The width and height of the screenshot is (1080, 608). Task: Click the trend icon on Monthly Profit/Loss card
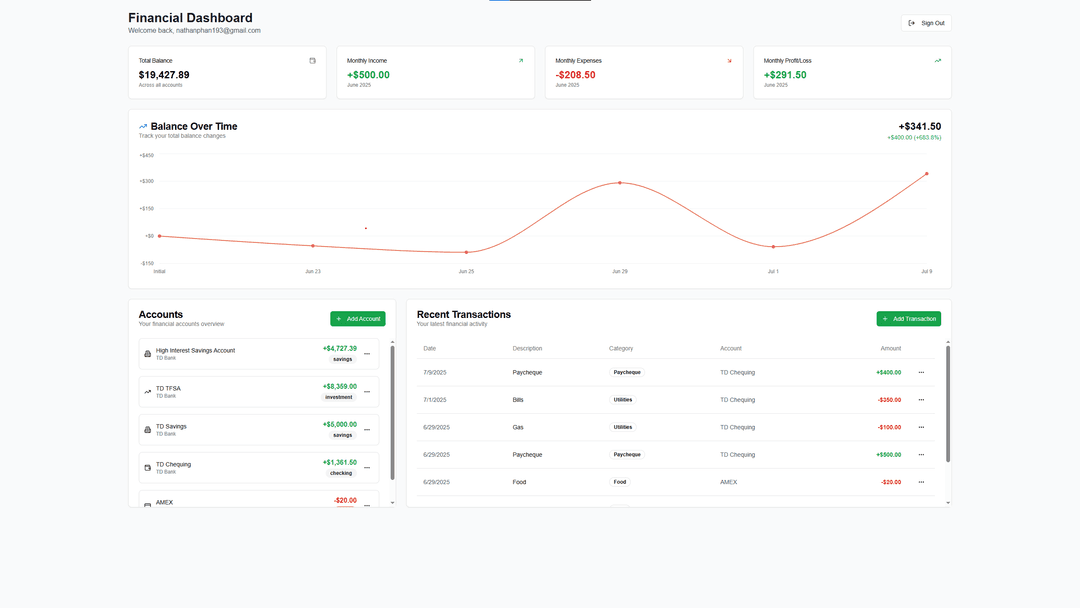click(x=938, y=61)
